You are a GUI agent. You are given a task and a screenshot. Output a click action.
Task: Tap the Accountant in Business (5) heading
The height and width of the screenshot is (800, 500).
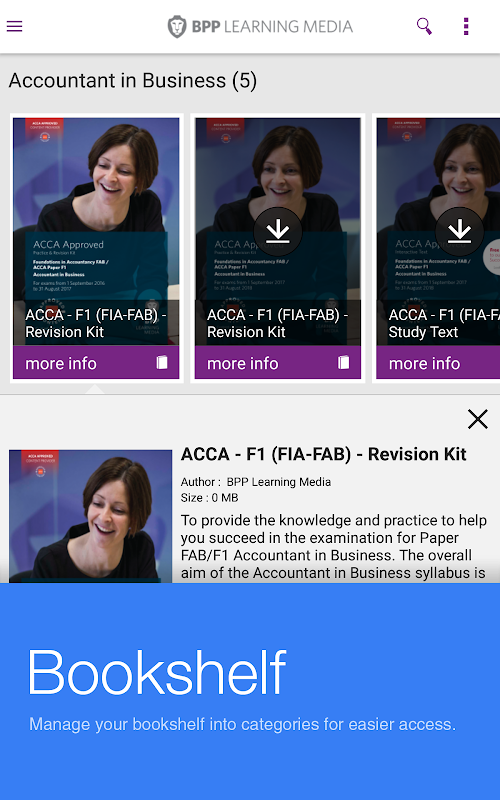[133, 81]
